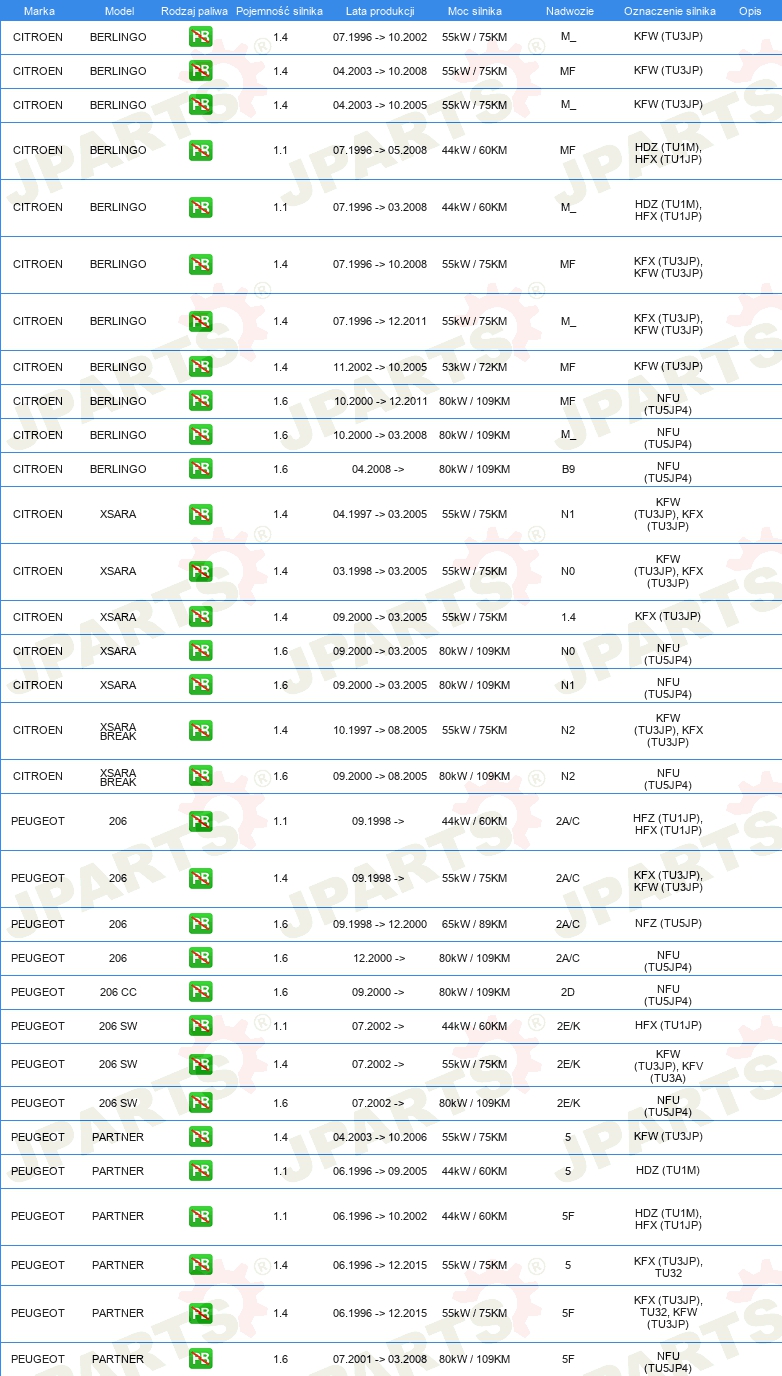Click production range 04.2003 -> 10.2006
The height and width of the screenshot is (1376, 782).
point(379,1138)
